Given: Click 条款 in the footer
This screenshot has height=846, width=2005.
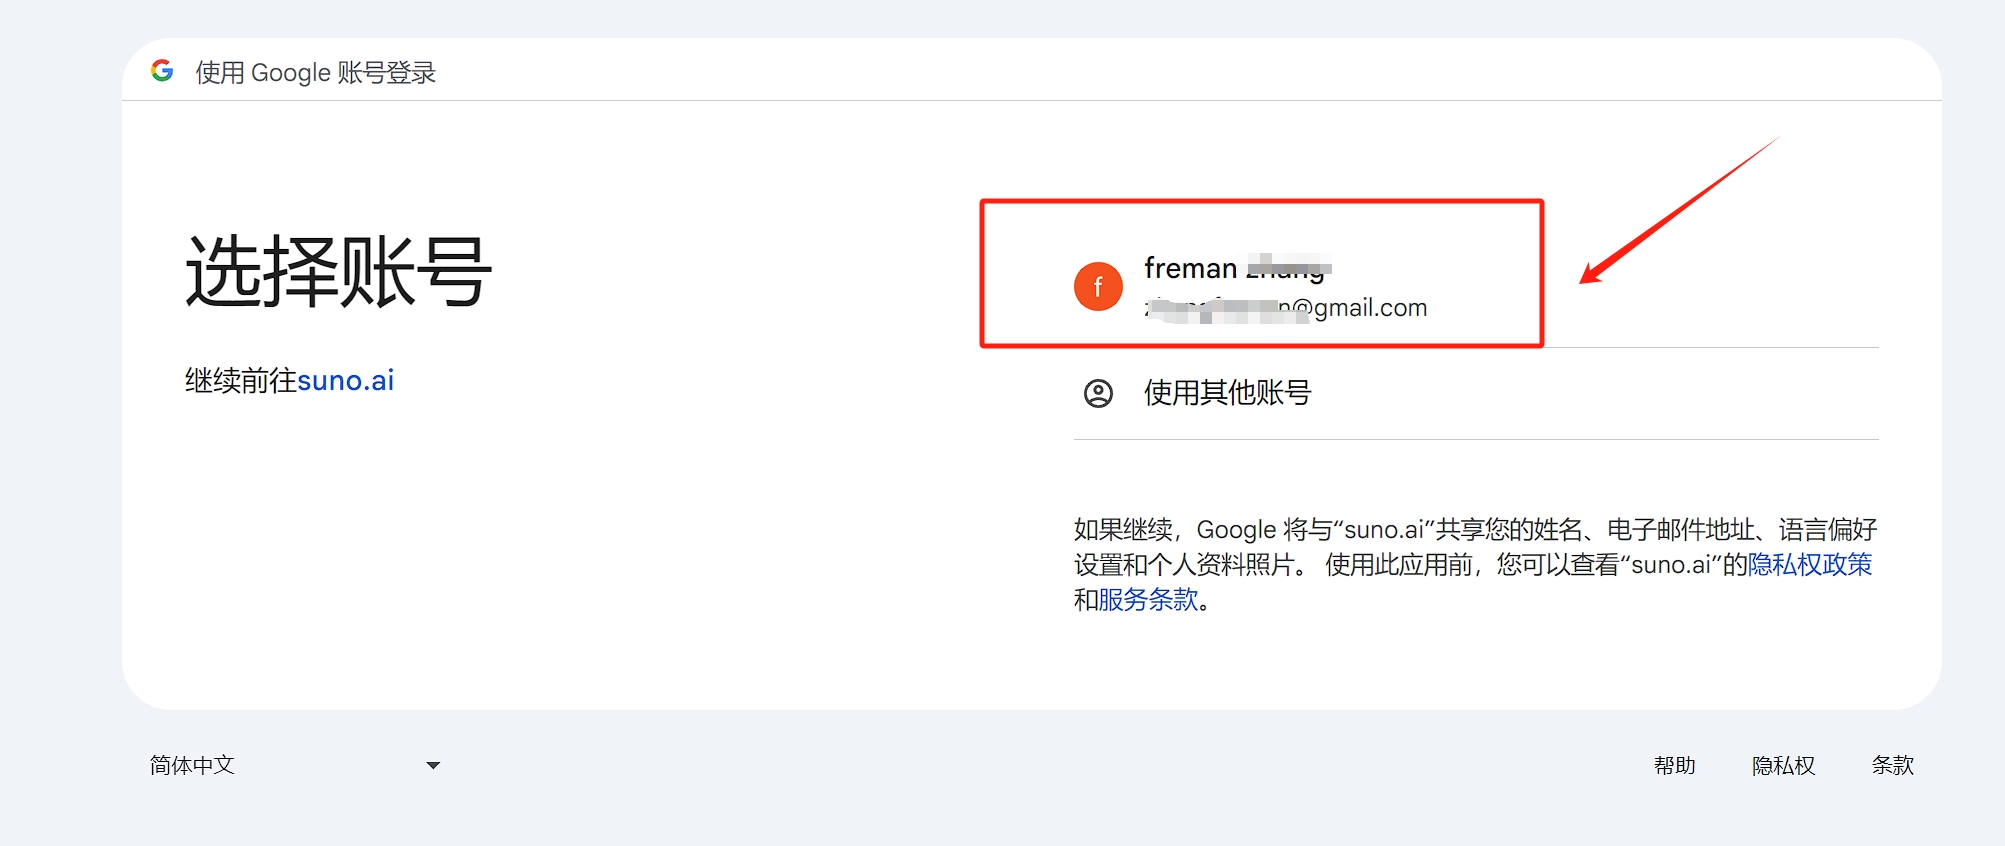Looking at the screenshot, I should (1892, 766).
